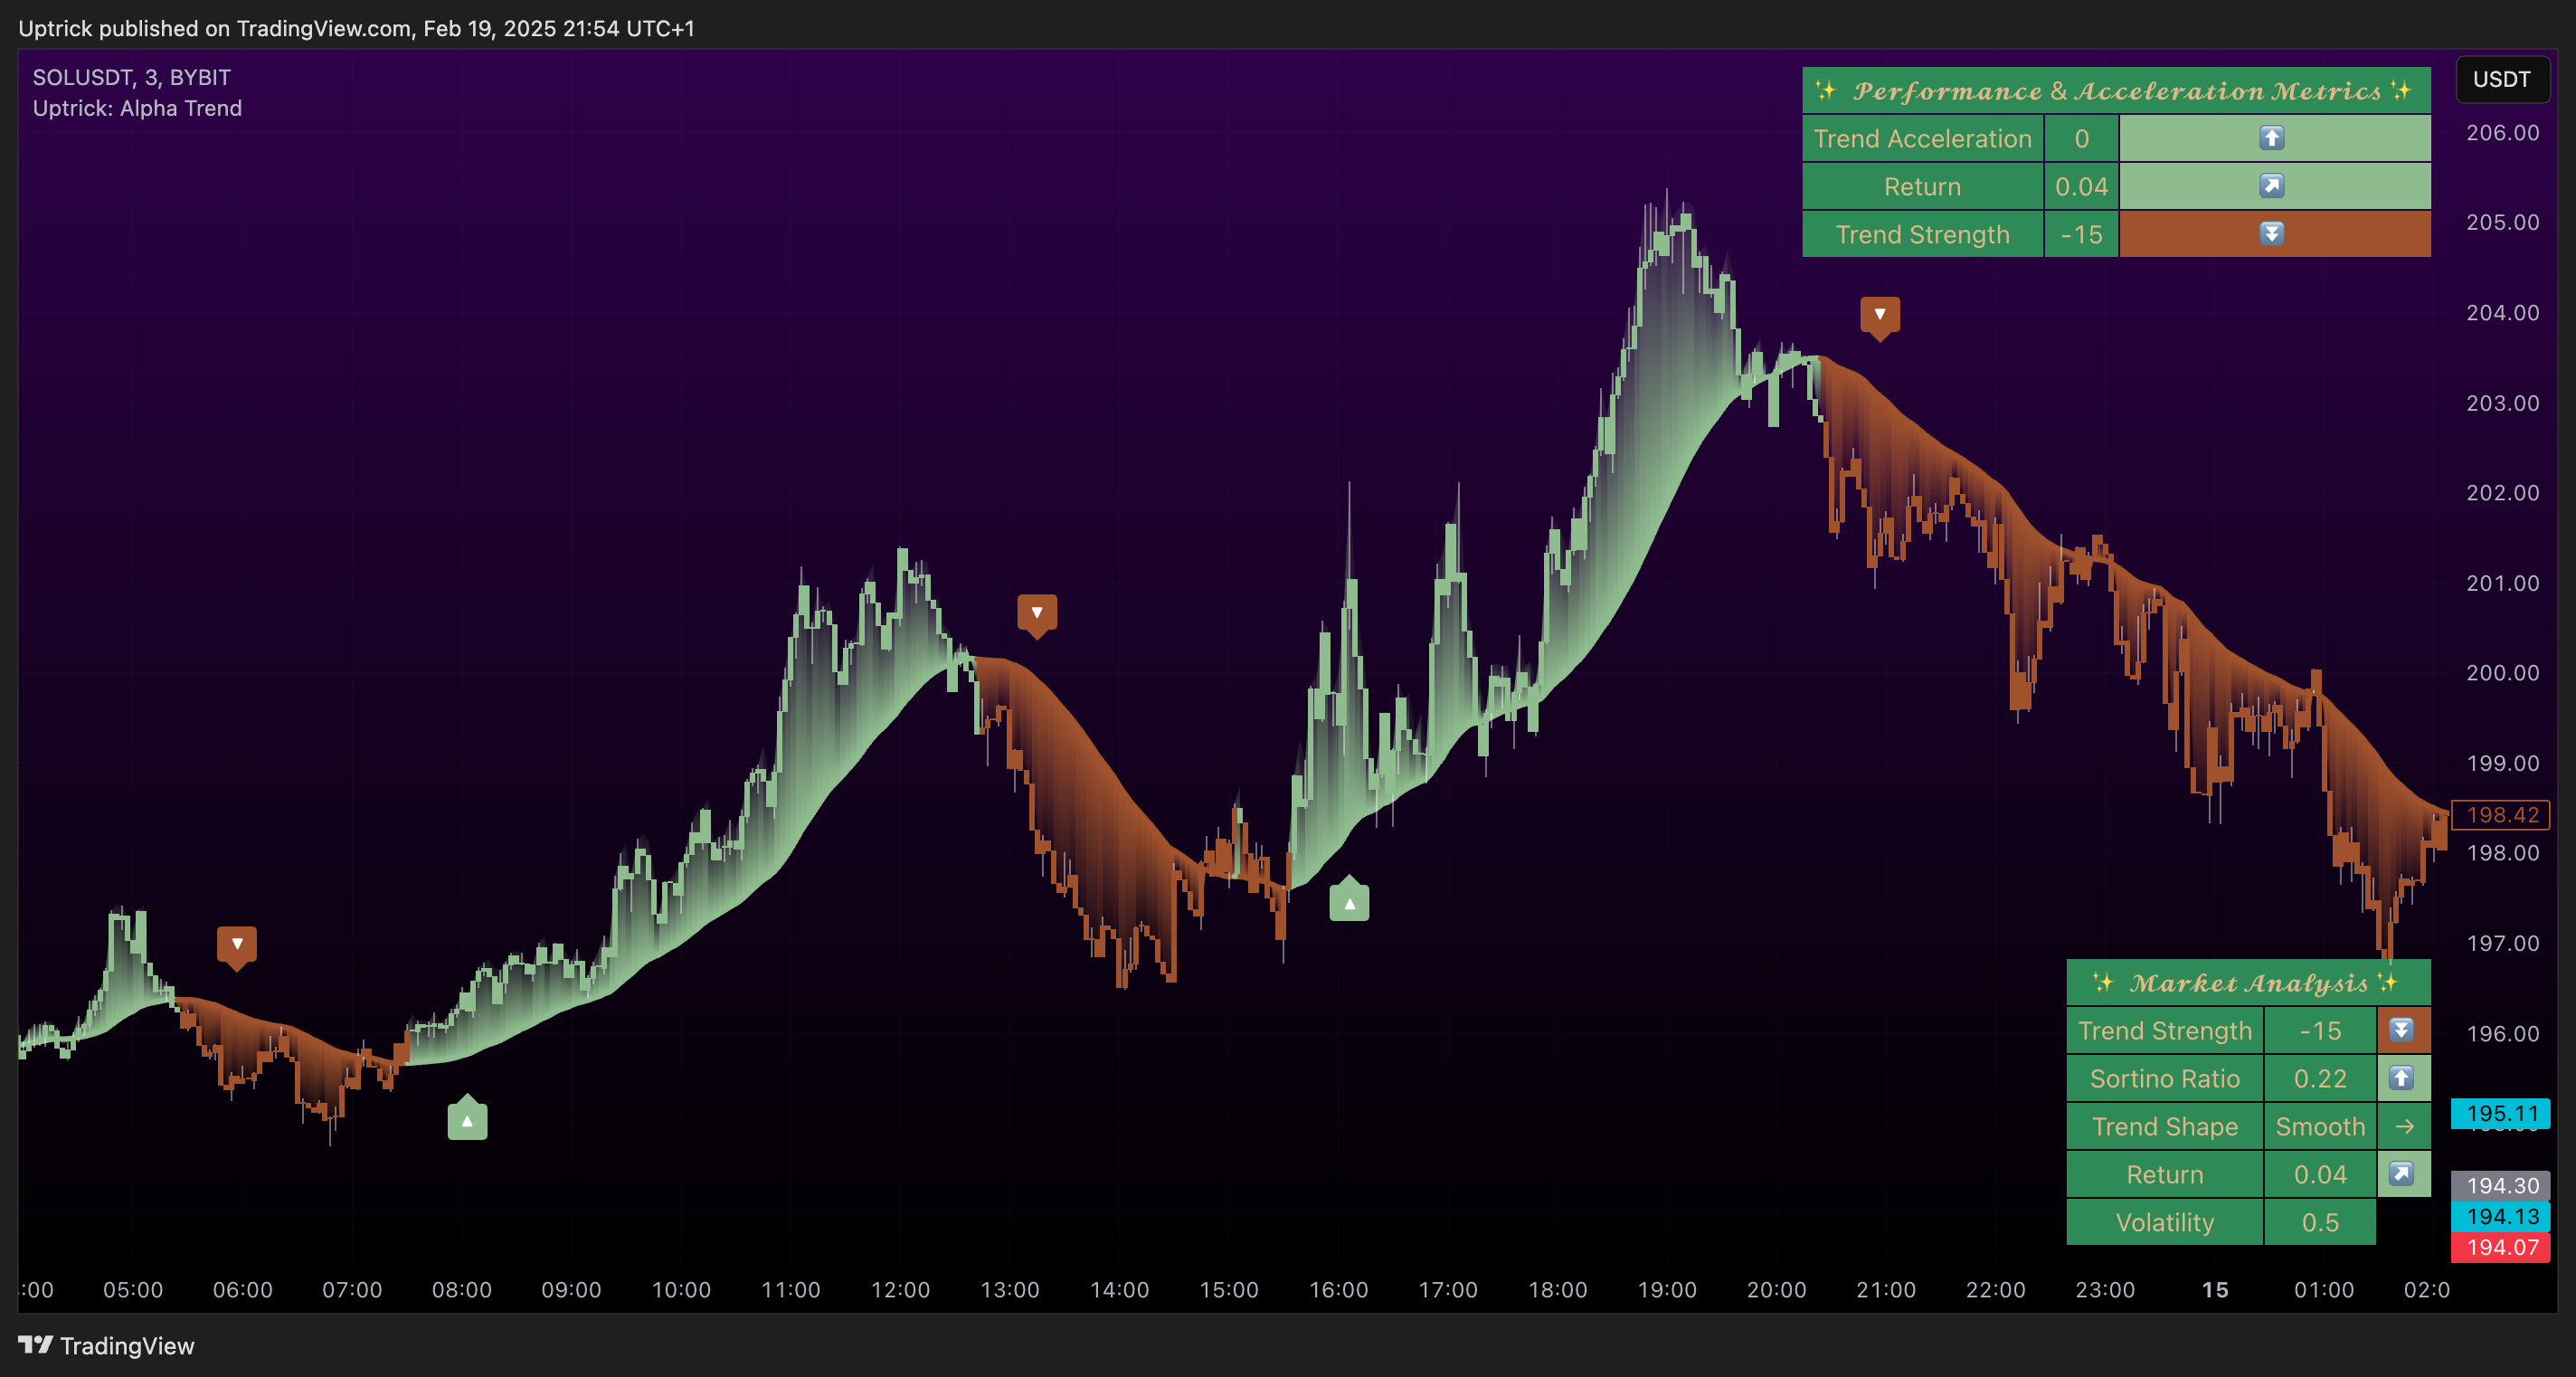Click the 204.00 price axis label
The image size is (2576, 1377).
click(x=2502, y=313)
